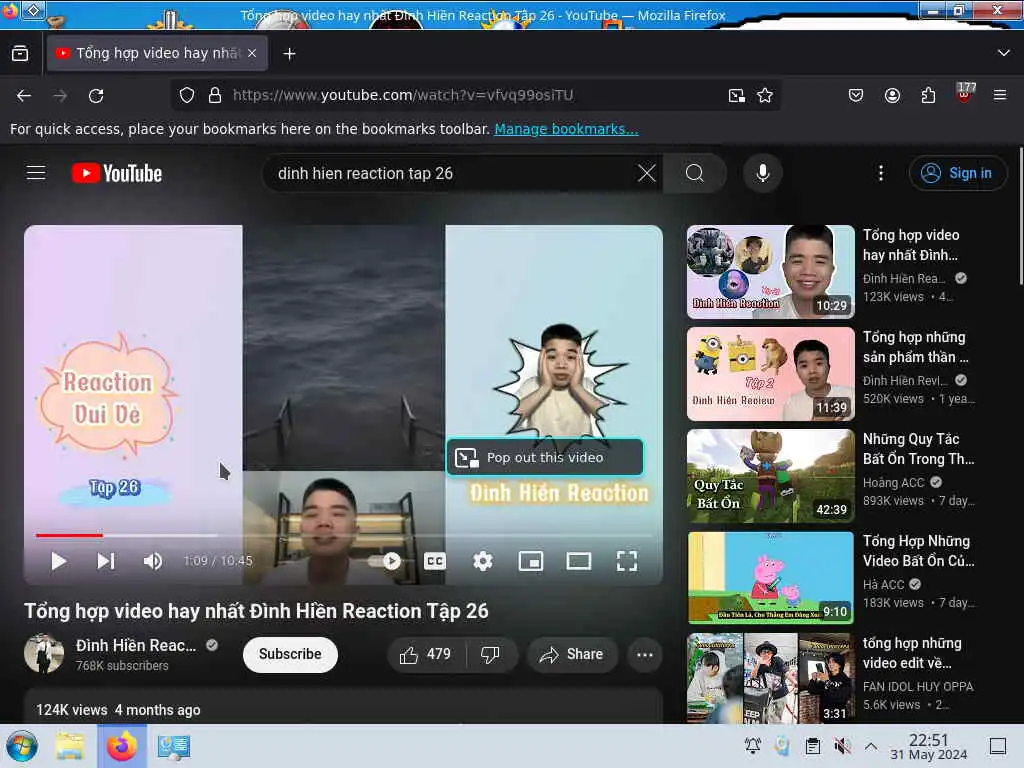Open a new browser tab
1024x768 pixels.
(x=289, y=54)
